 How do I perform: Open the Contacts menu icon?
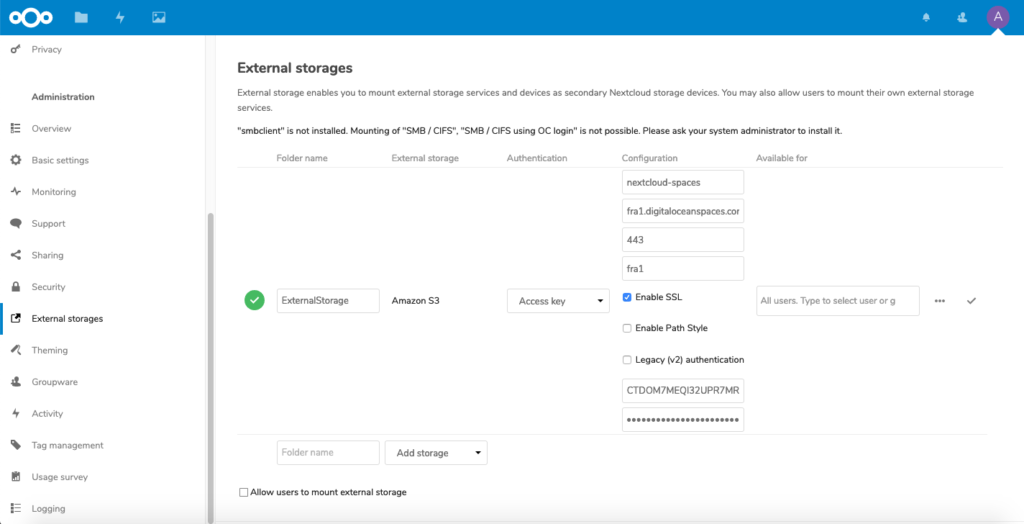pos(961,18)
